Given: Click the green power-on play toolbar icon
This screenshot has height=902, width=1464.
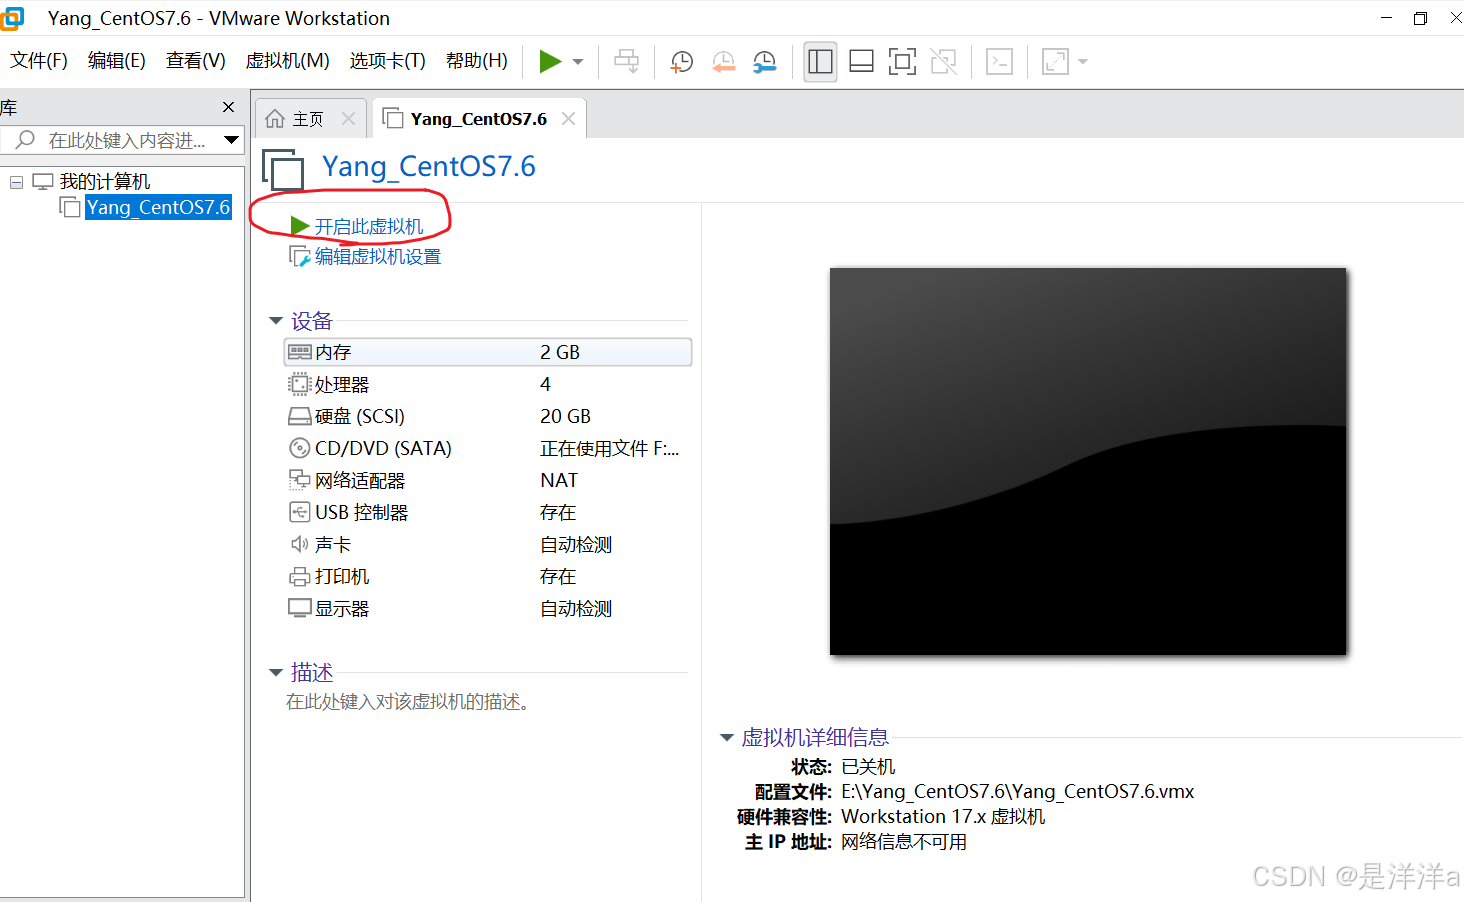Looking at the screenshot, I should click(550, 61).
